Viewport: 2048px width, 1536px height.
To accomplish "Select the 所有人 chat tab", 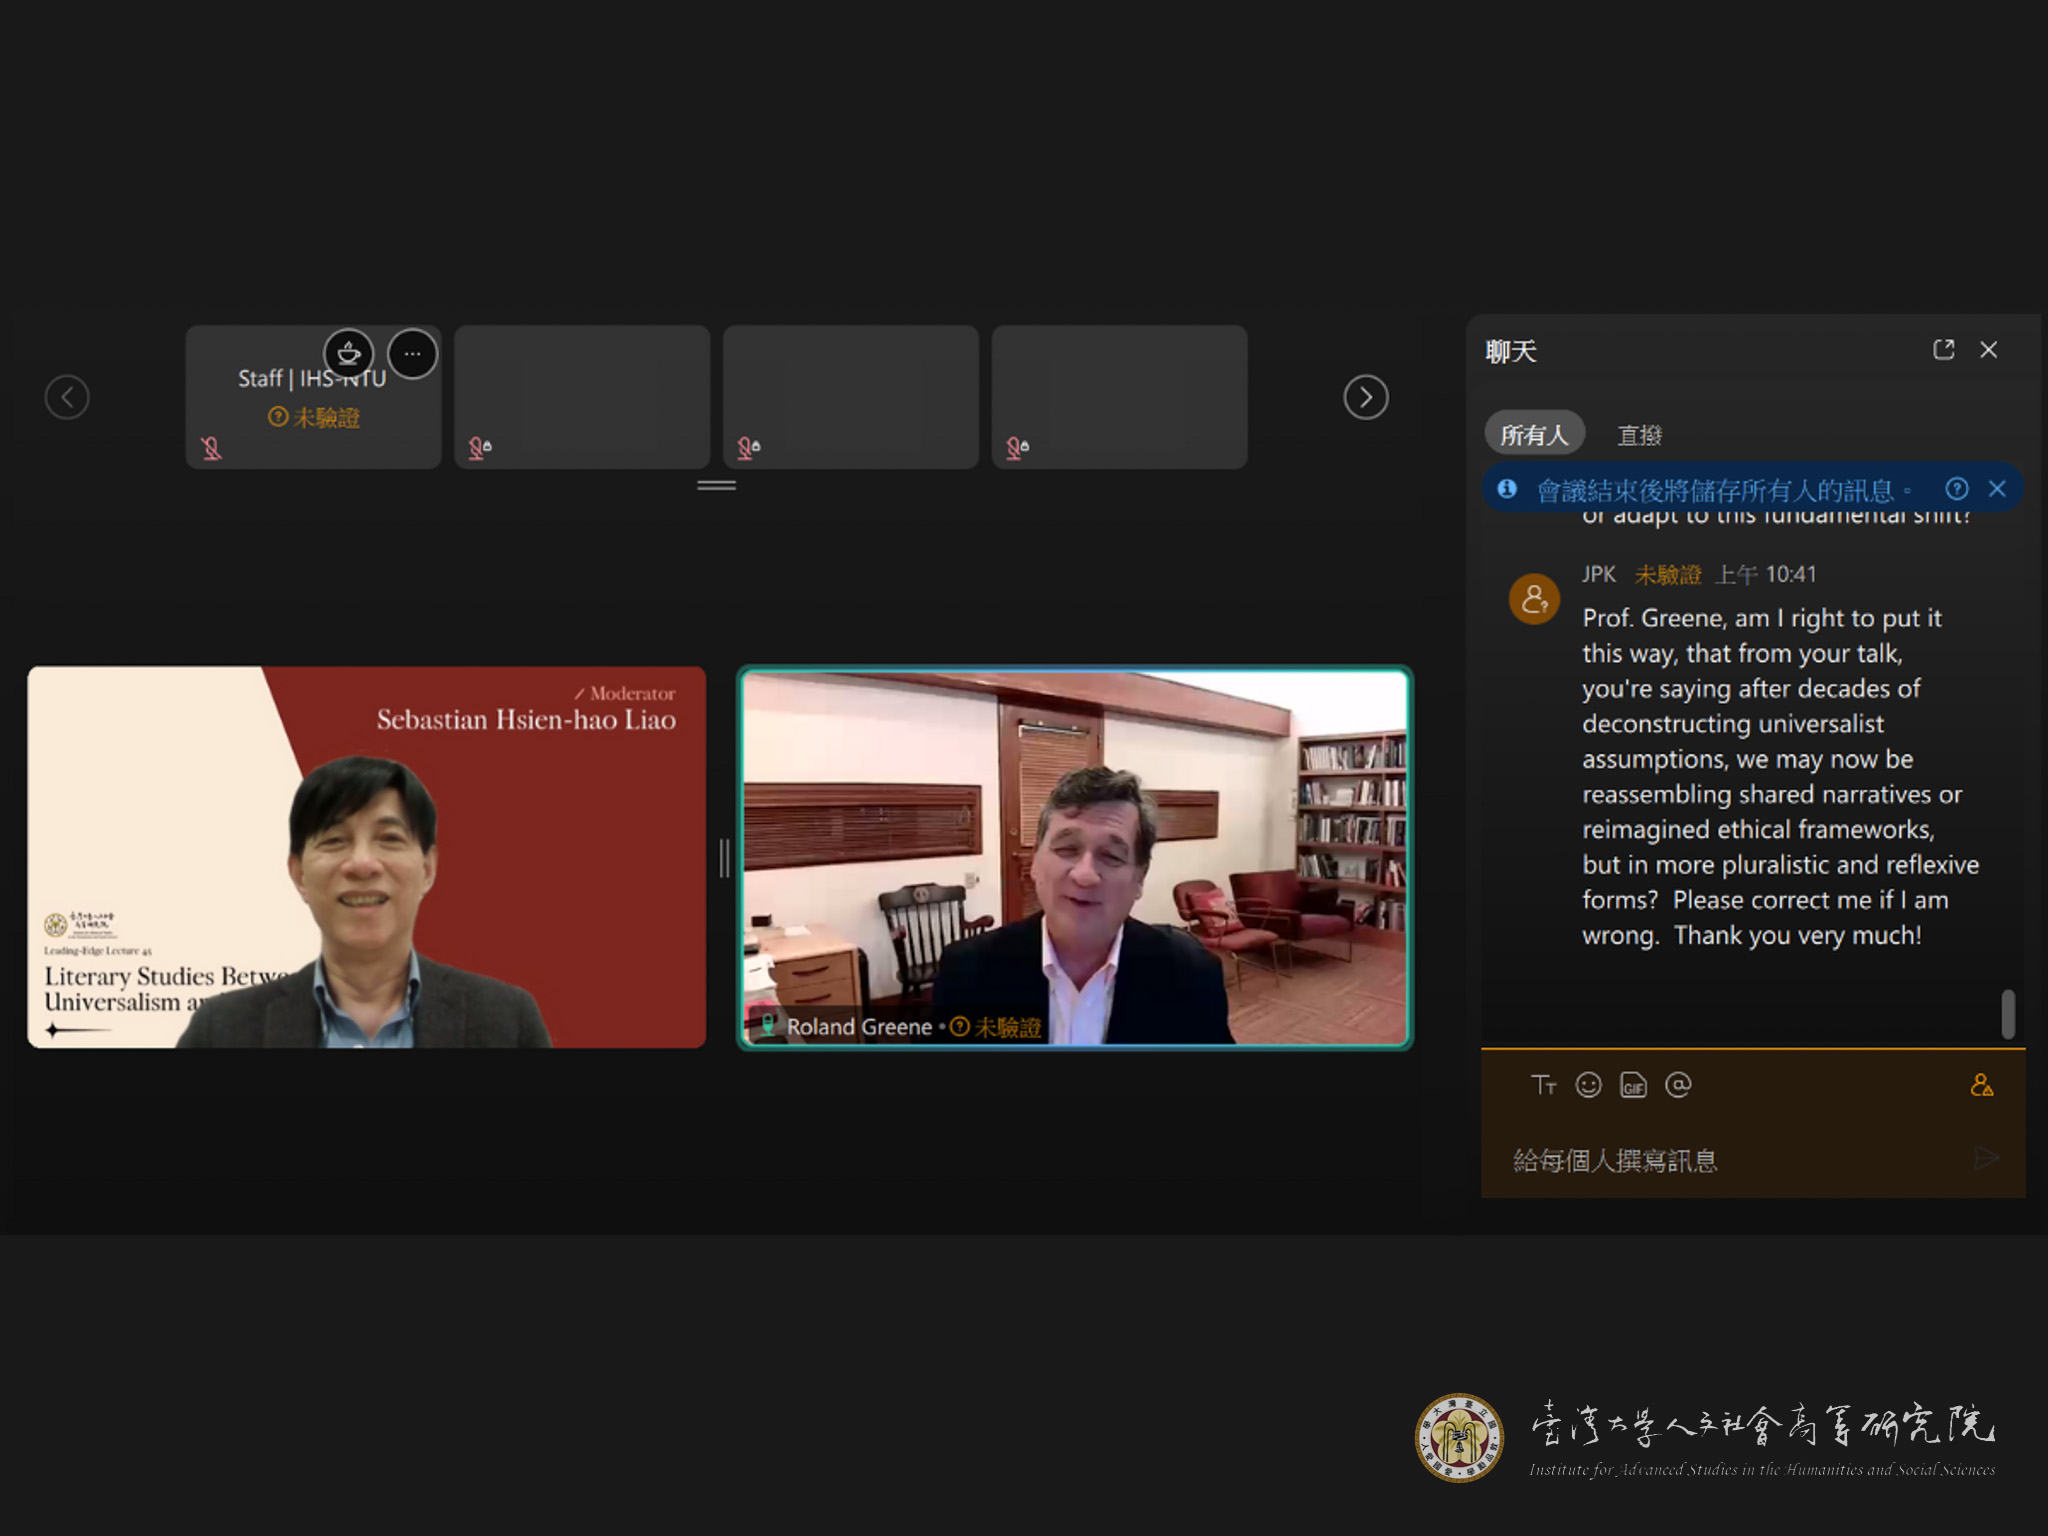I will pos(1534,435).
